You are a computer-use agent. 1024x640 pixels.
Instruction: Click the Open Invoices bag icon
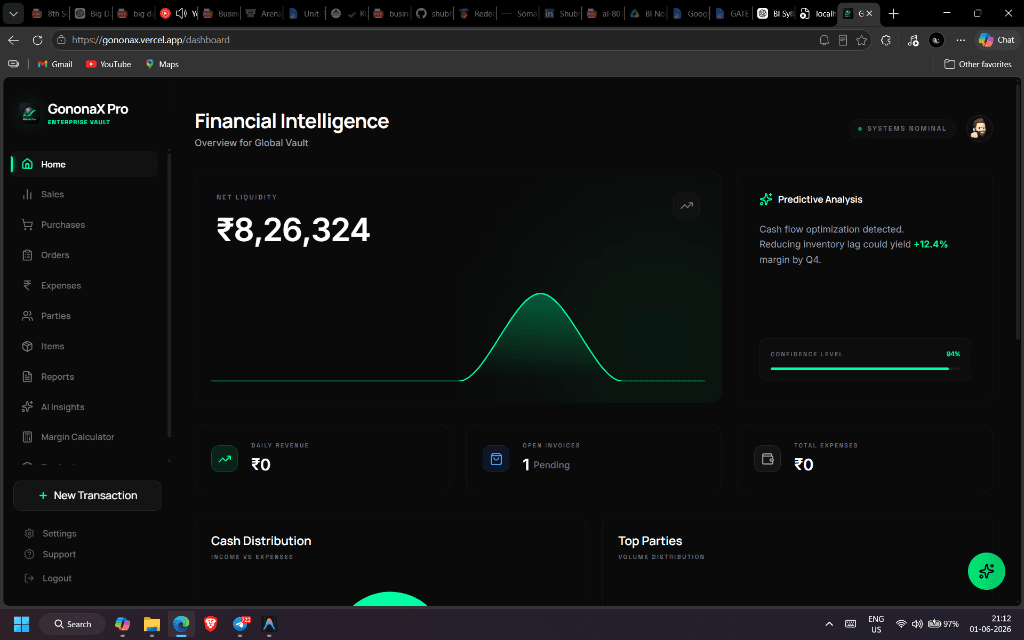click(x=496, y=458)
